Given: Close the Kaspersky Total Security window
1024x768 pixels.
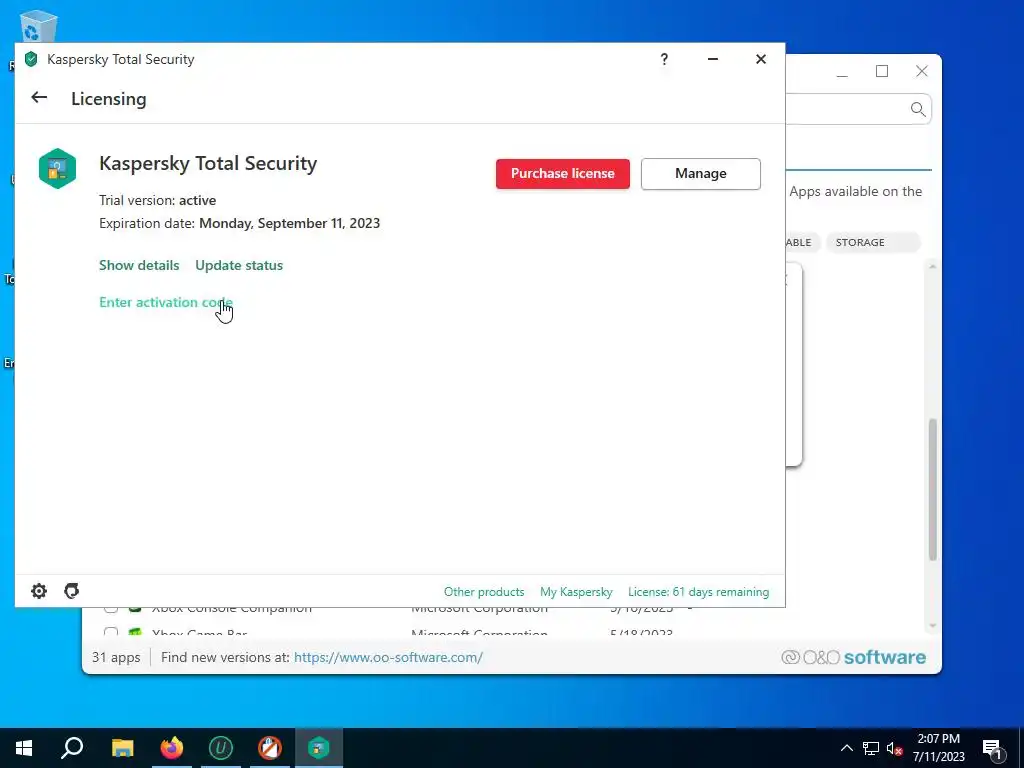Looking at the screenshot, I should point(761,59).
